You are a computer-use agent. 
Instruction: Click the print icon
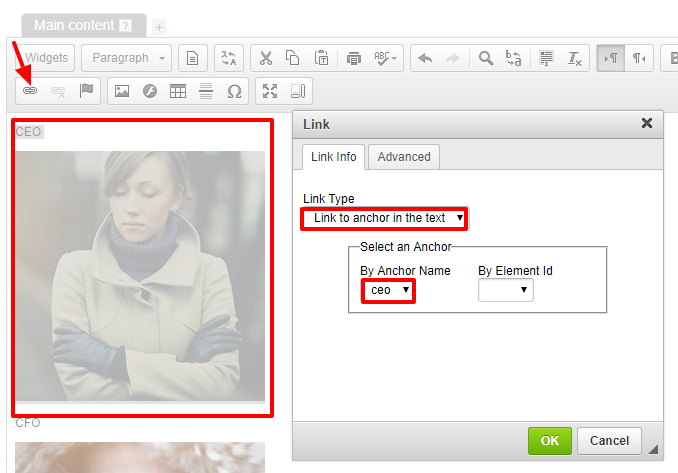354,58
